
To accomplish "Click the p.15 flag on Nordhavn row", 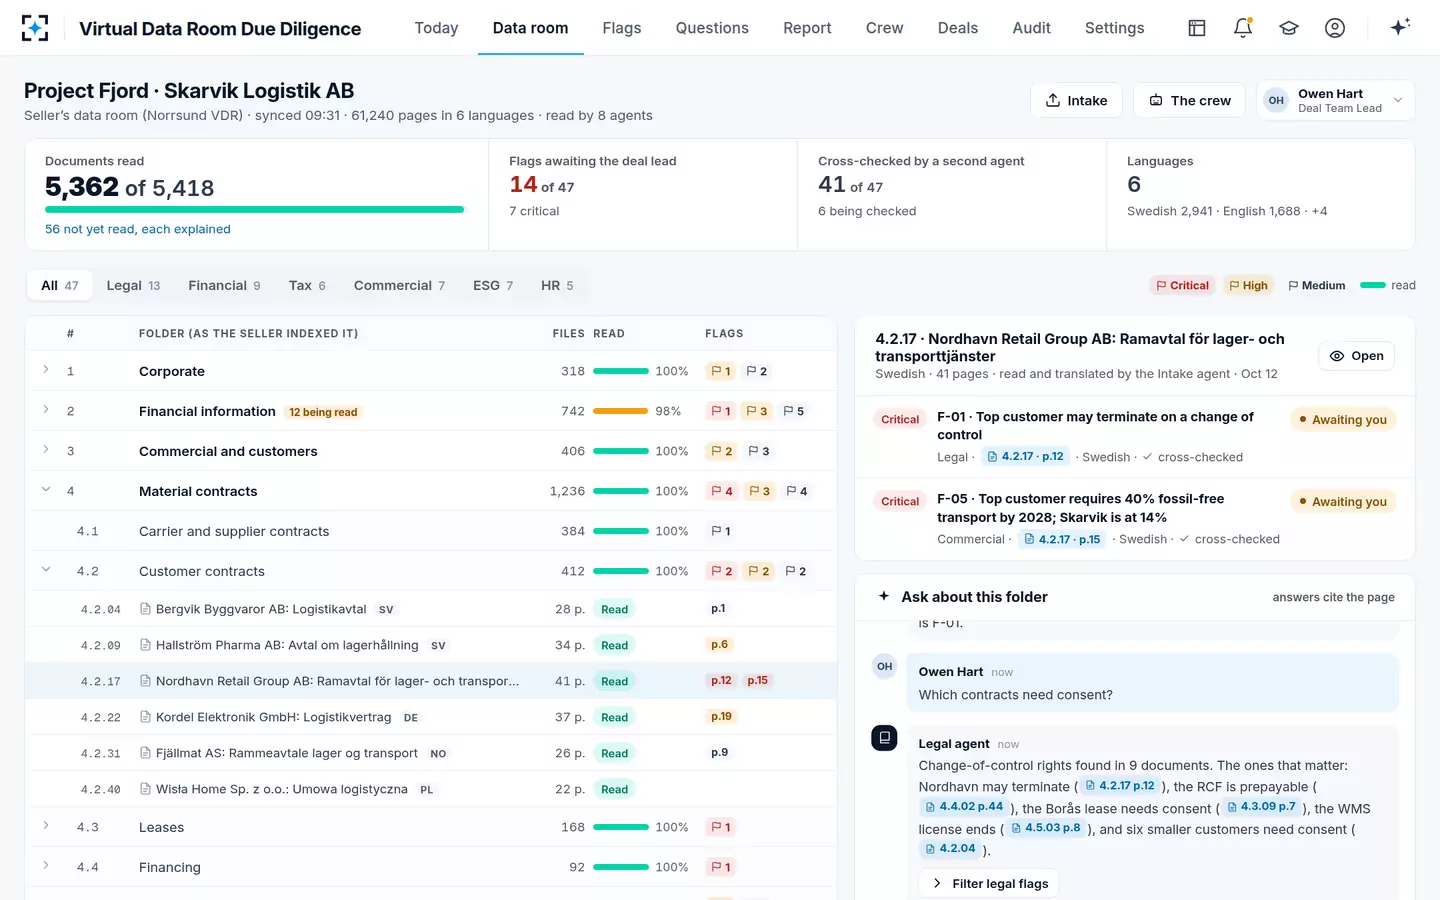I will coord(757,681).
